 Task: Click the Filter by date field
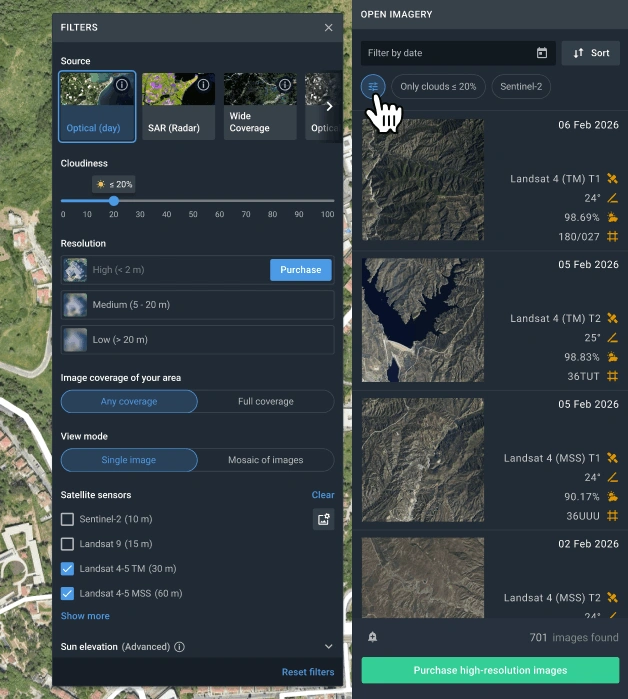pyautogui.click(x=458, y=53)
